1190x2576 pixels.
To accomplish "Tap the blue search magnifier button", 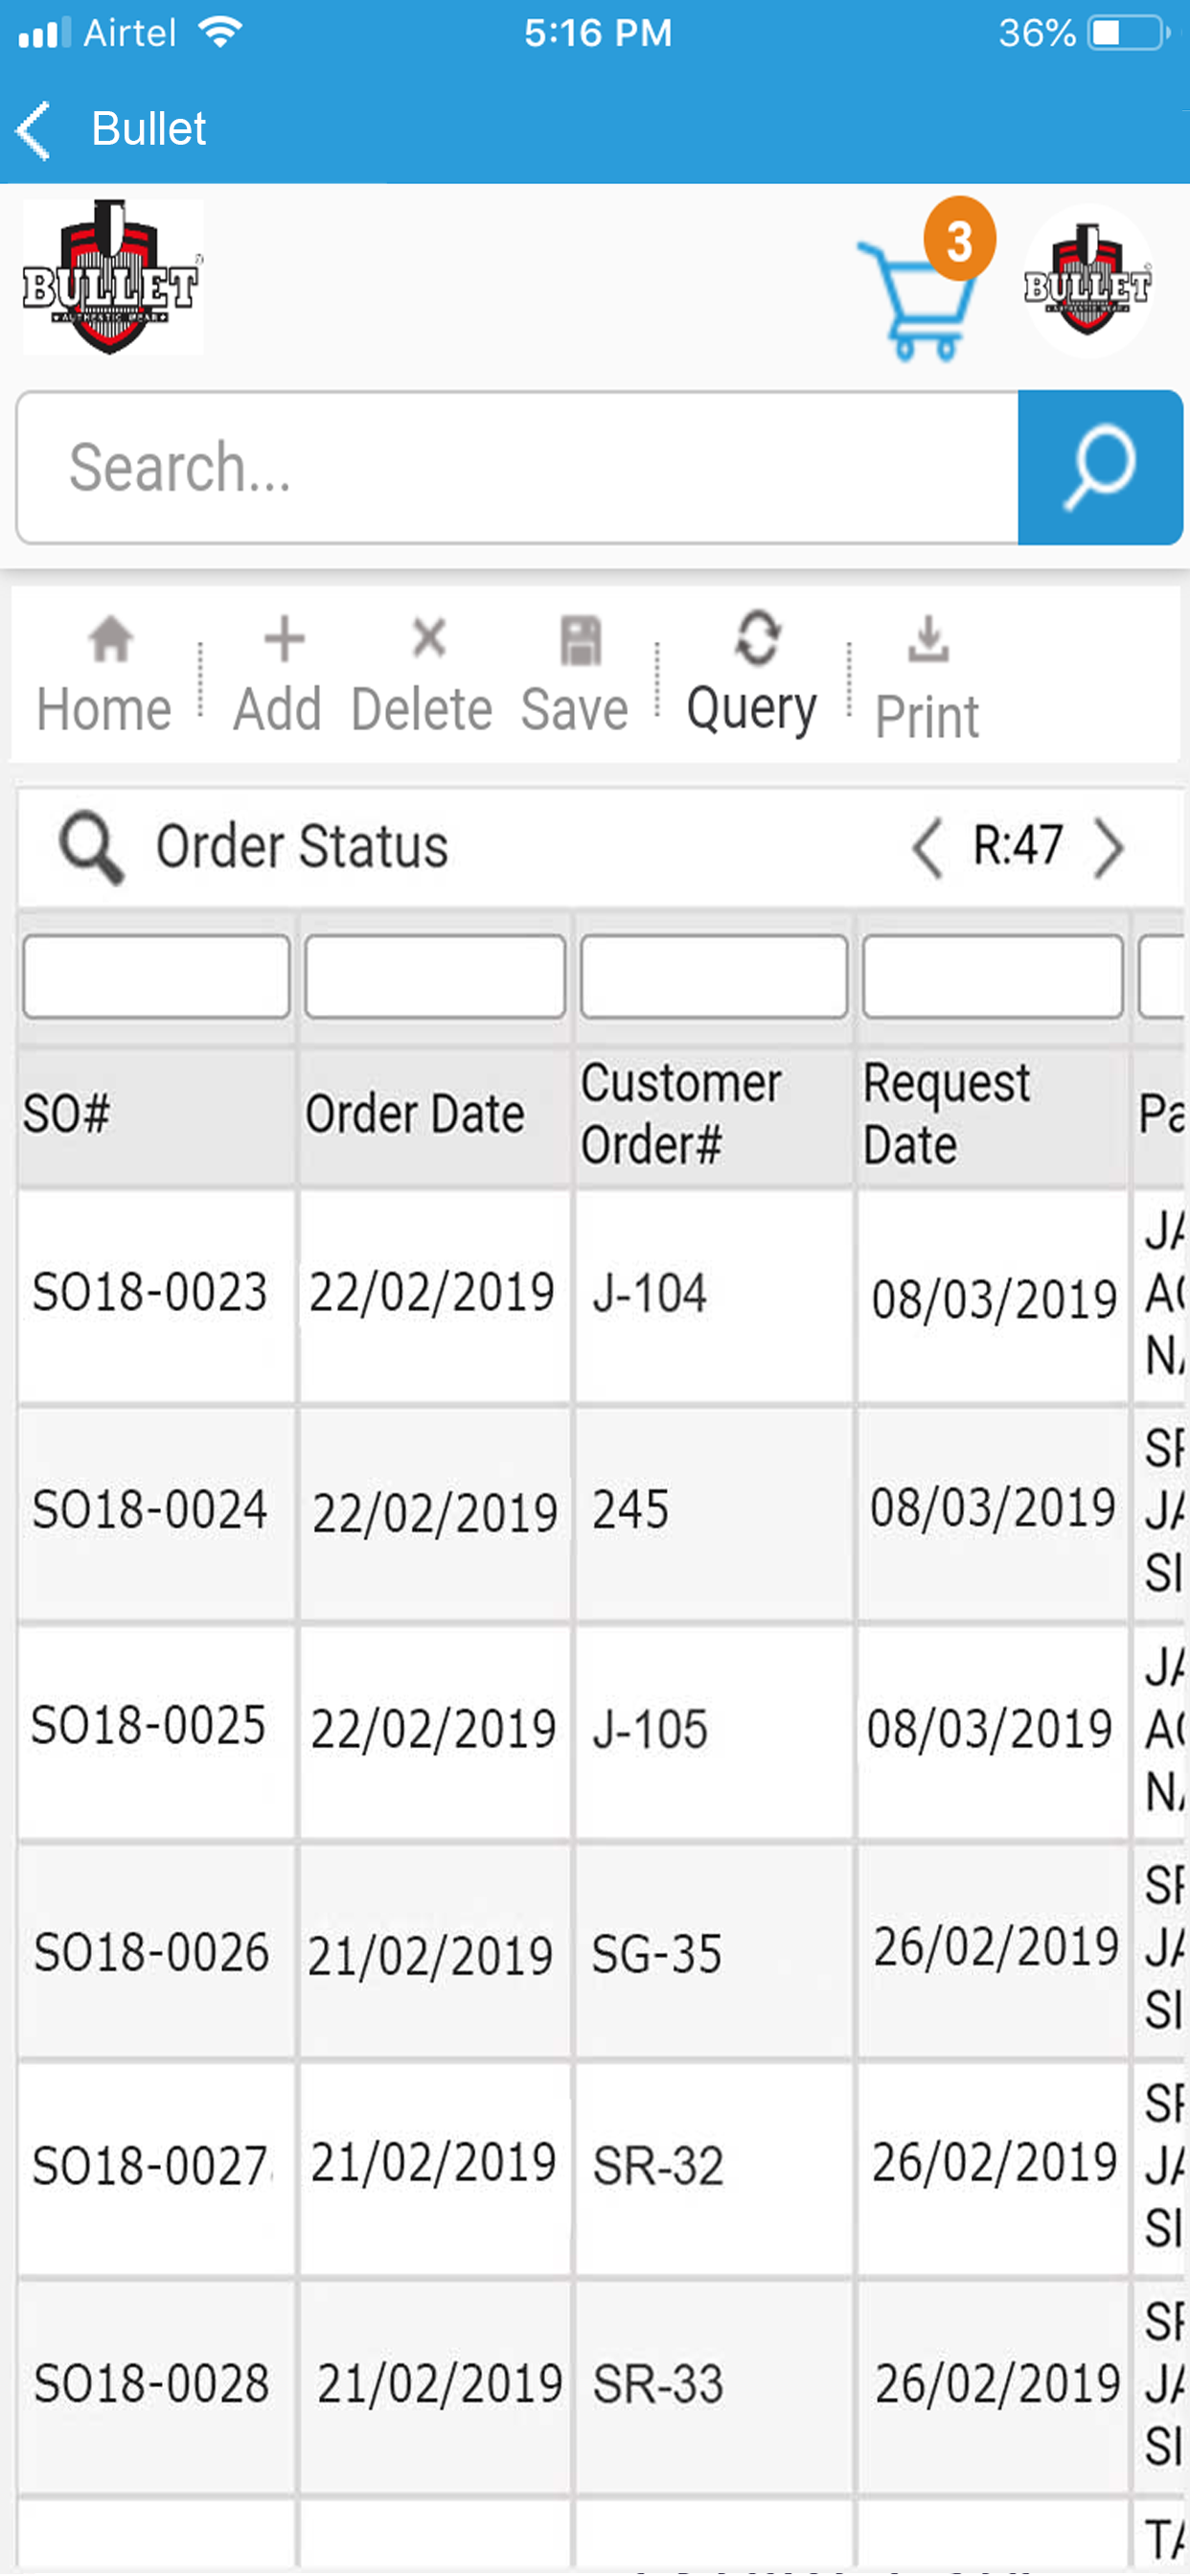I will tap(1100, 468).
